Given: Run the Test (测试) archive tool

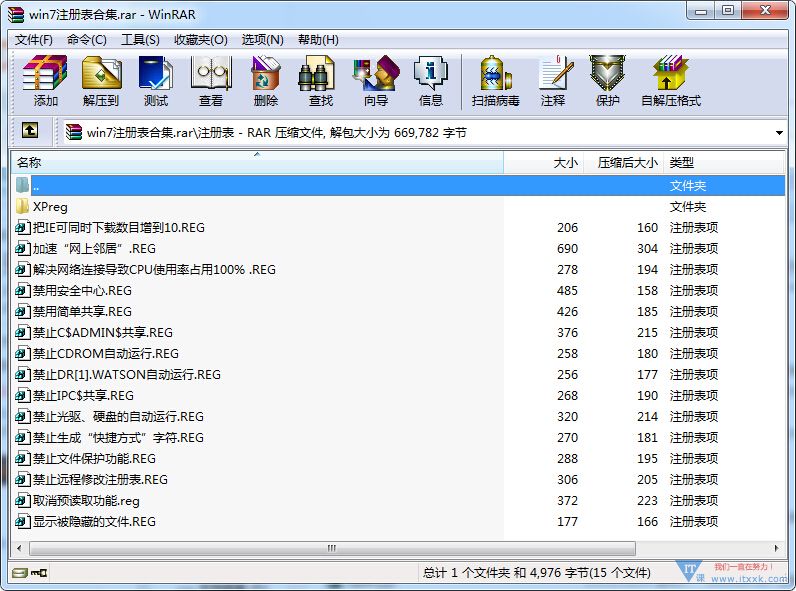Looking at the screenshot, I should tap(155, 80).
